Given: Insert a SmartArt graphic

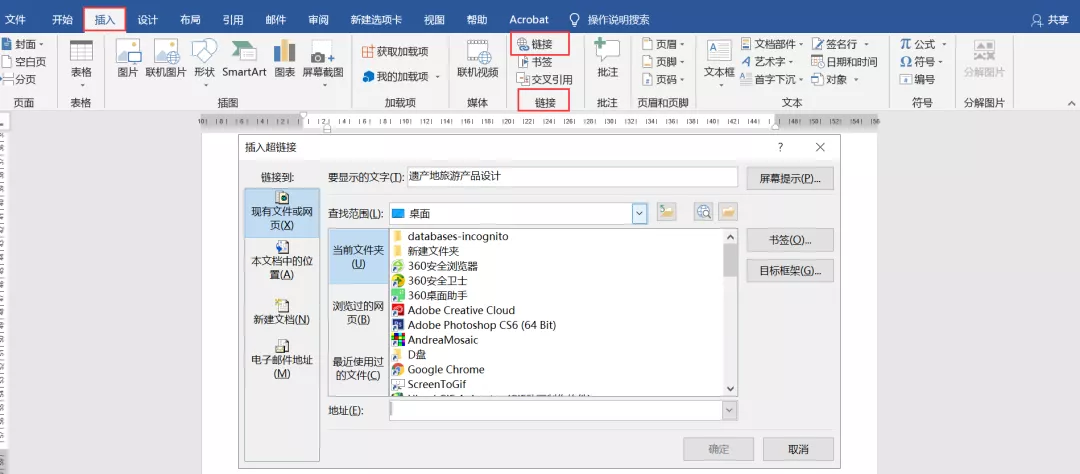Looking at the screenshot, I should 244,59.
